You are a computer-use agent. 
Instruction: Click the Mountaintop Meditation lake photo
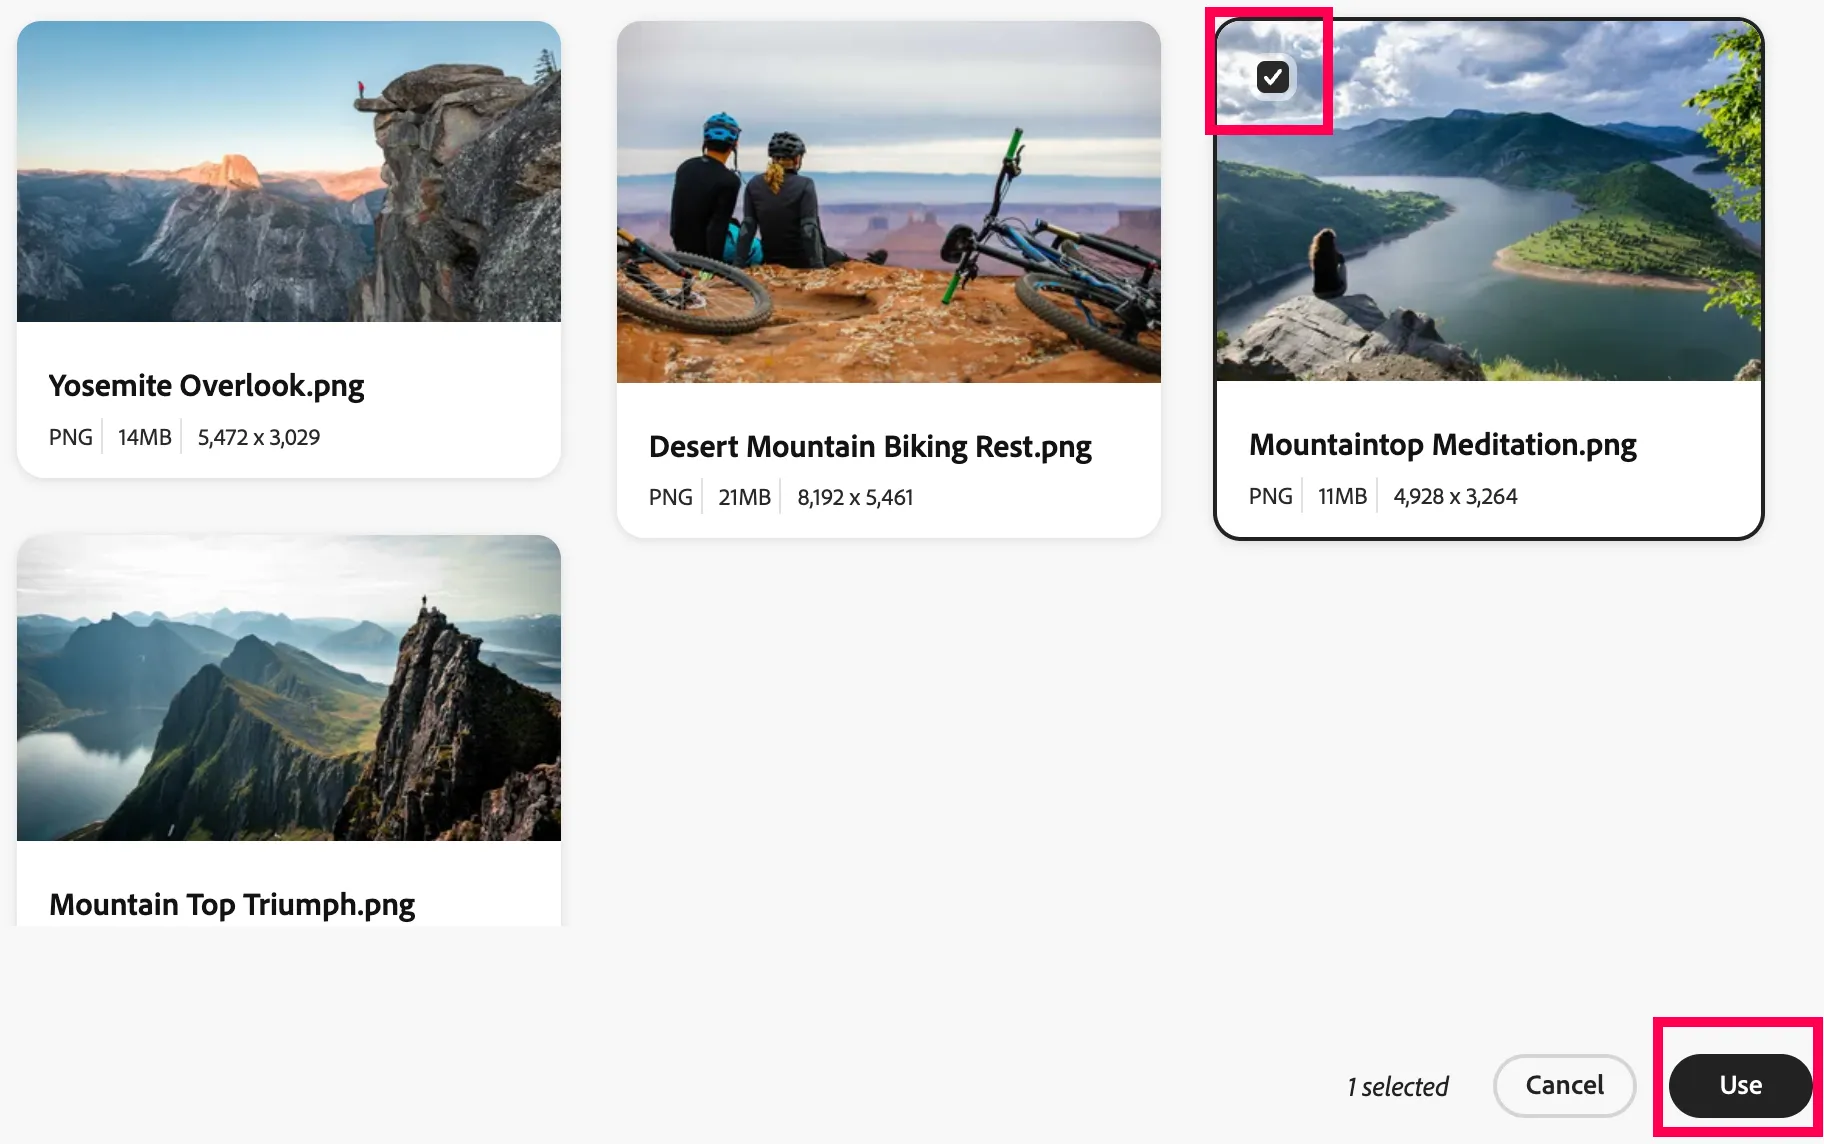[x=1489, y=201]
